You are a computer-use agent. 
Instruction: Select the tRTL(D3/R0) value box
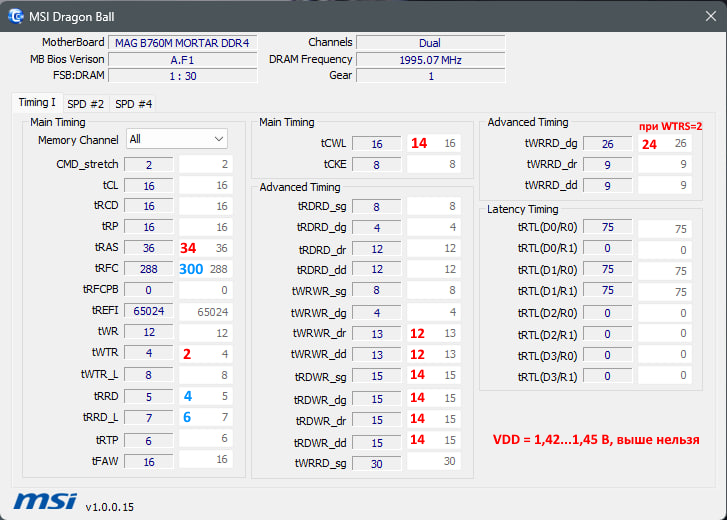click(607, 355)
